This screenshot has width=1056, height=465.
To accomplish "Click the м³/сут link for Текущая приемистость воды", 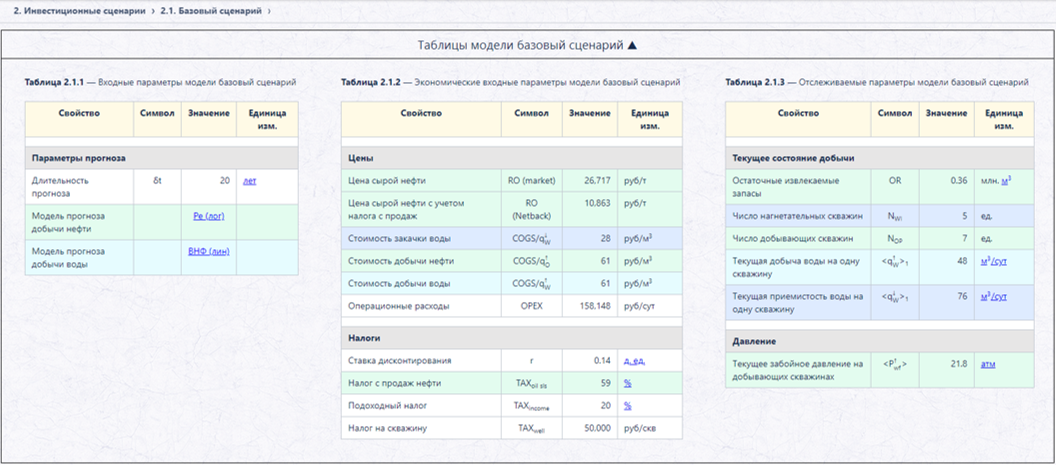I will coord(993,297).
